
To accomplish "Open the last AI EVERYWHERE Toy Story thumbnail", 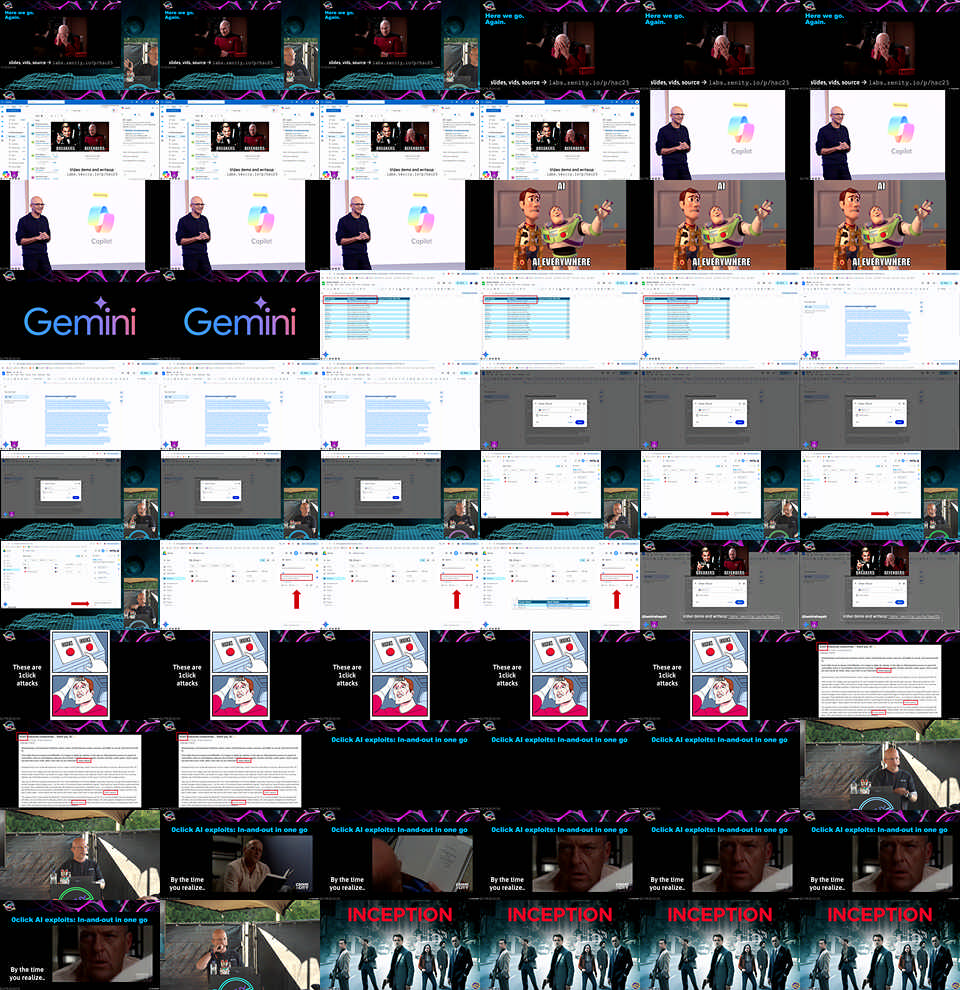I will coord(880,224).
